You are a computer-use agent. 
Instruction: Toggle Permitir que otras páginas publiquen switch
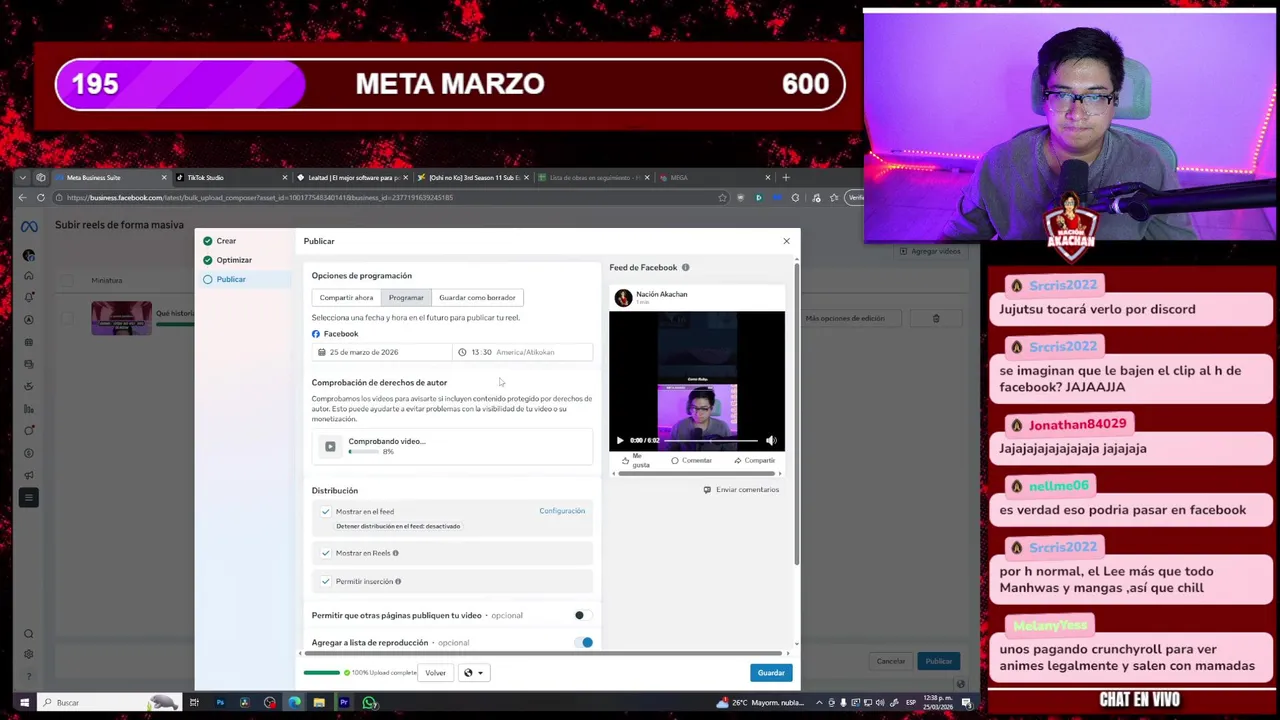(x=583, y=615)
